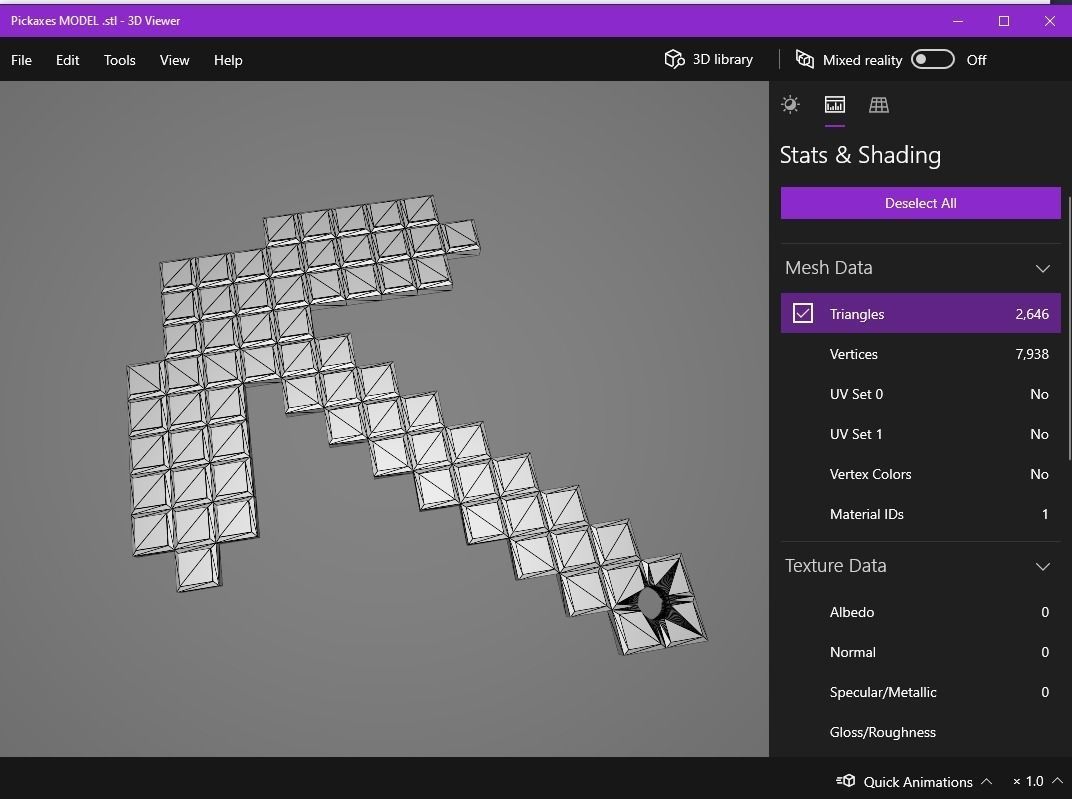This screenshot has height=799, width=1072.
Task: Open the Environment & Lighting tab icon
Action: click(790, 105)
